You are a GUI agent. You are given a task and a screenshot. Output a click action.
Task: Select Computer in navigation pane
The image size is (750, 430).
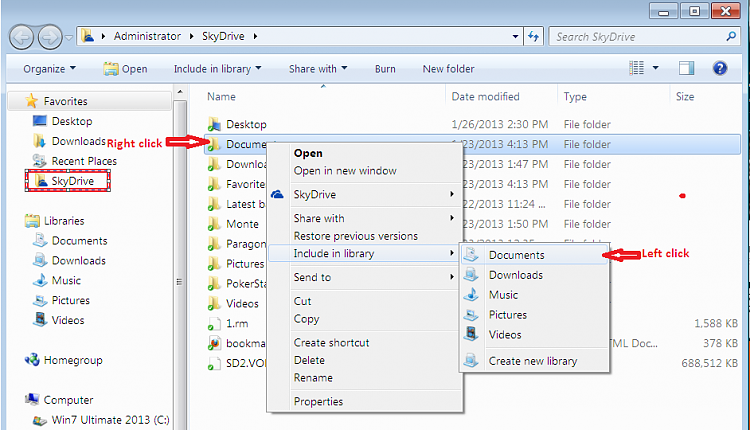(x=59, y=400)
